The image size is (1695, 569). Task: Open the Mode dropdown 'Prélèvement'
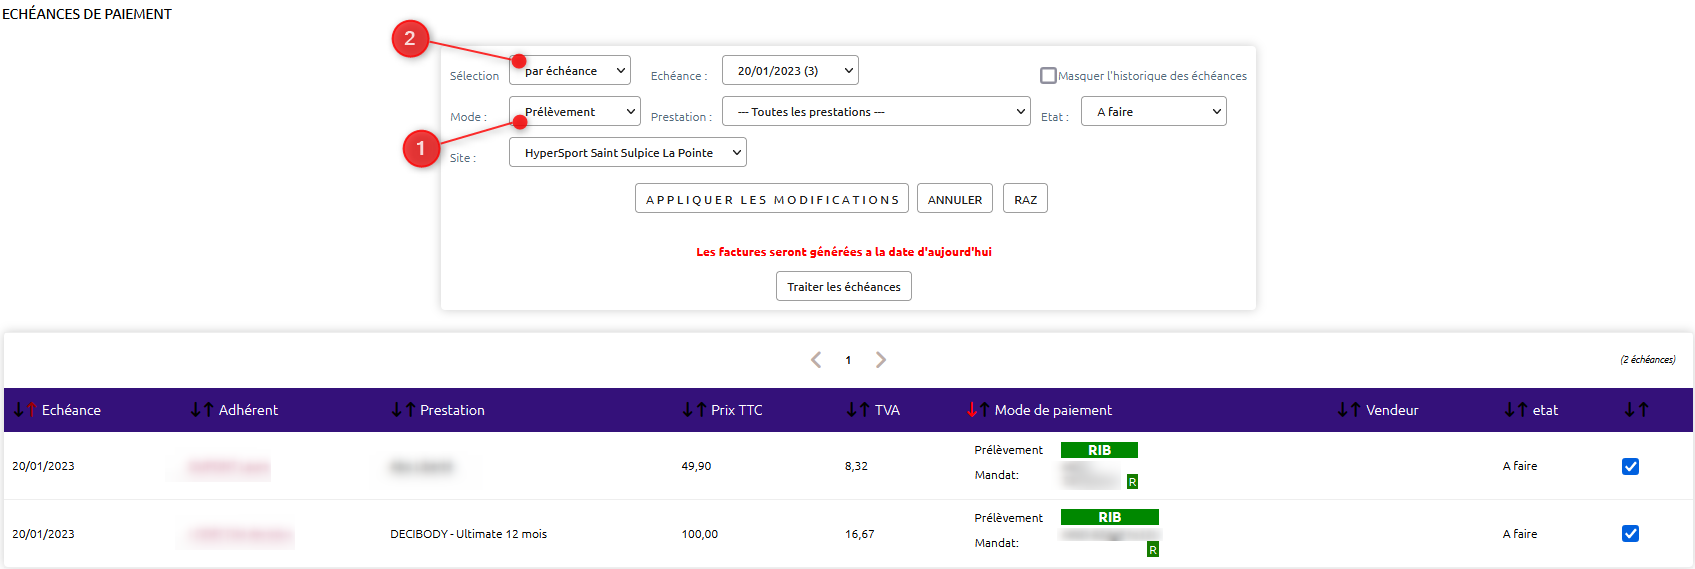(575, 111)
